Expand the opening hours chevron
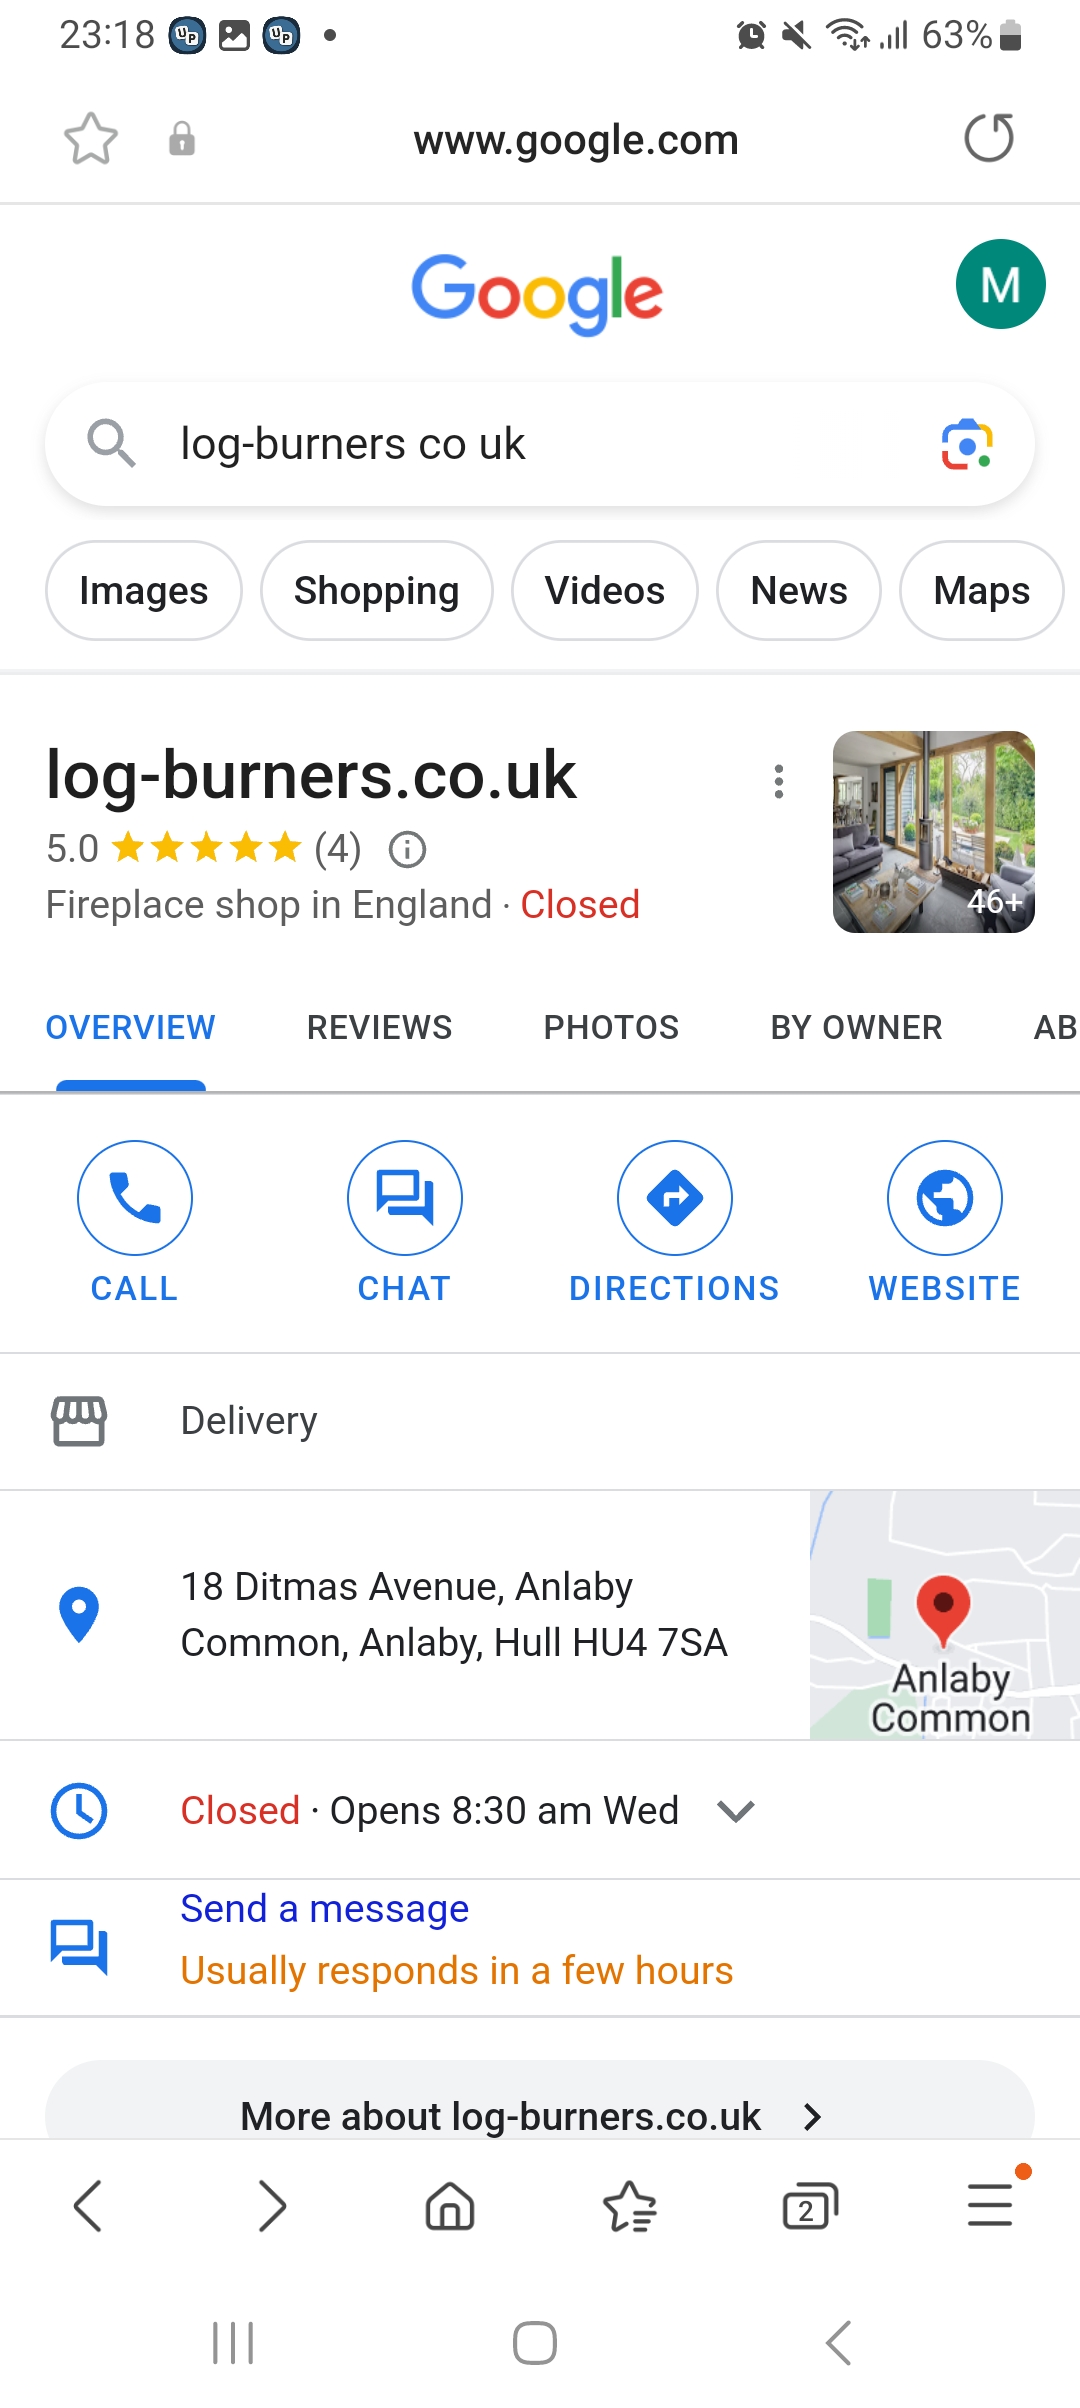 tap(736, 1811)
